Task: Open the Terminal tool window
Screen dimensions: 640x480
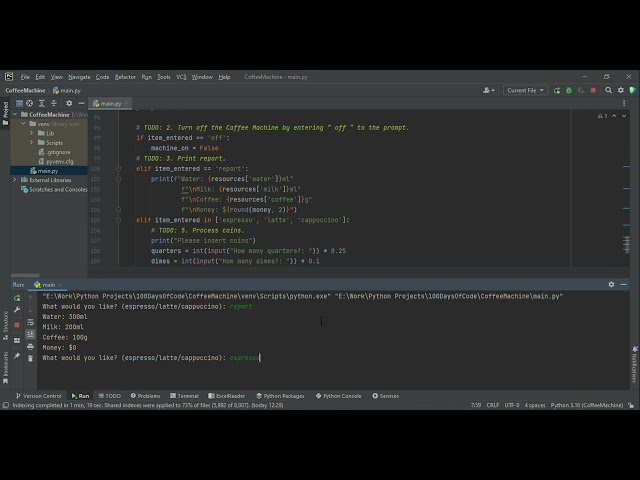Action: (x=184, y=396)
